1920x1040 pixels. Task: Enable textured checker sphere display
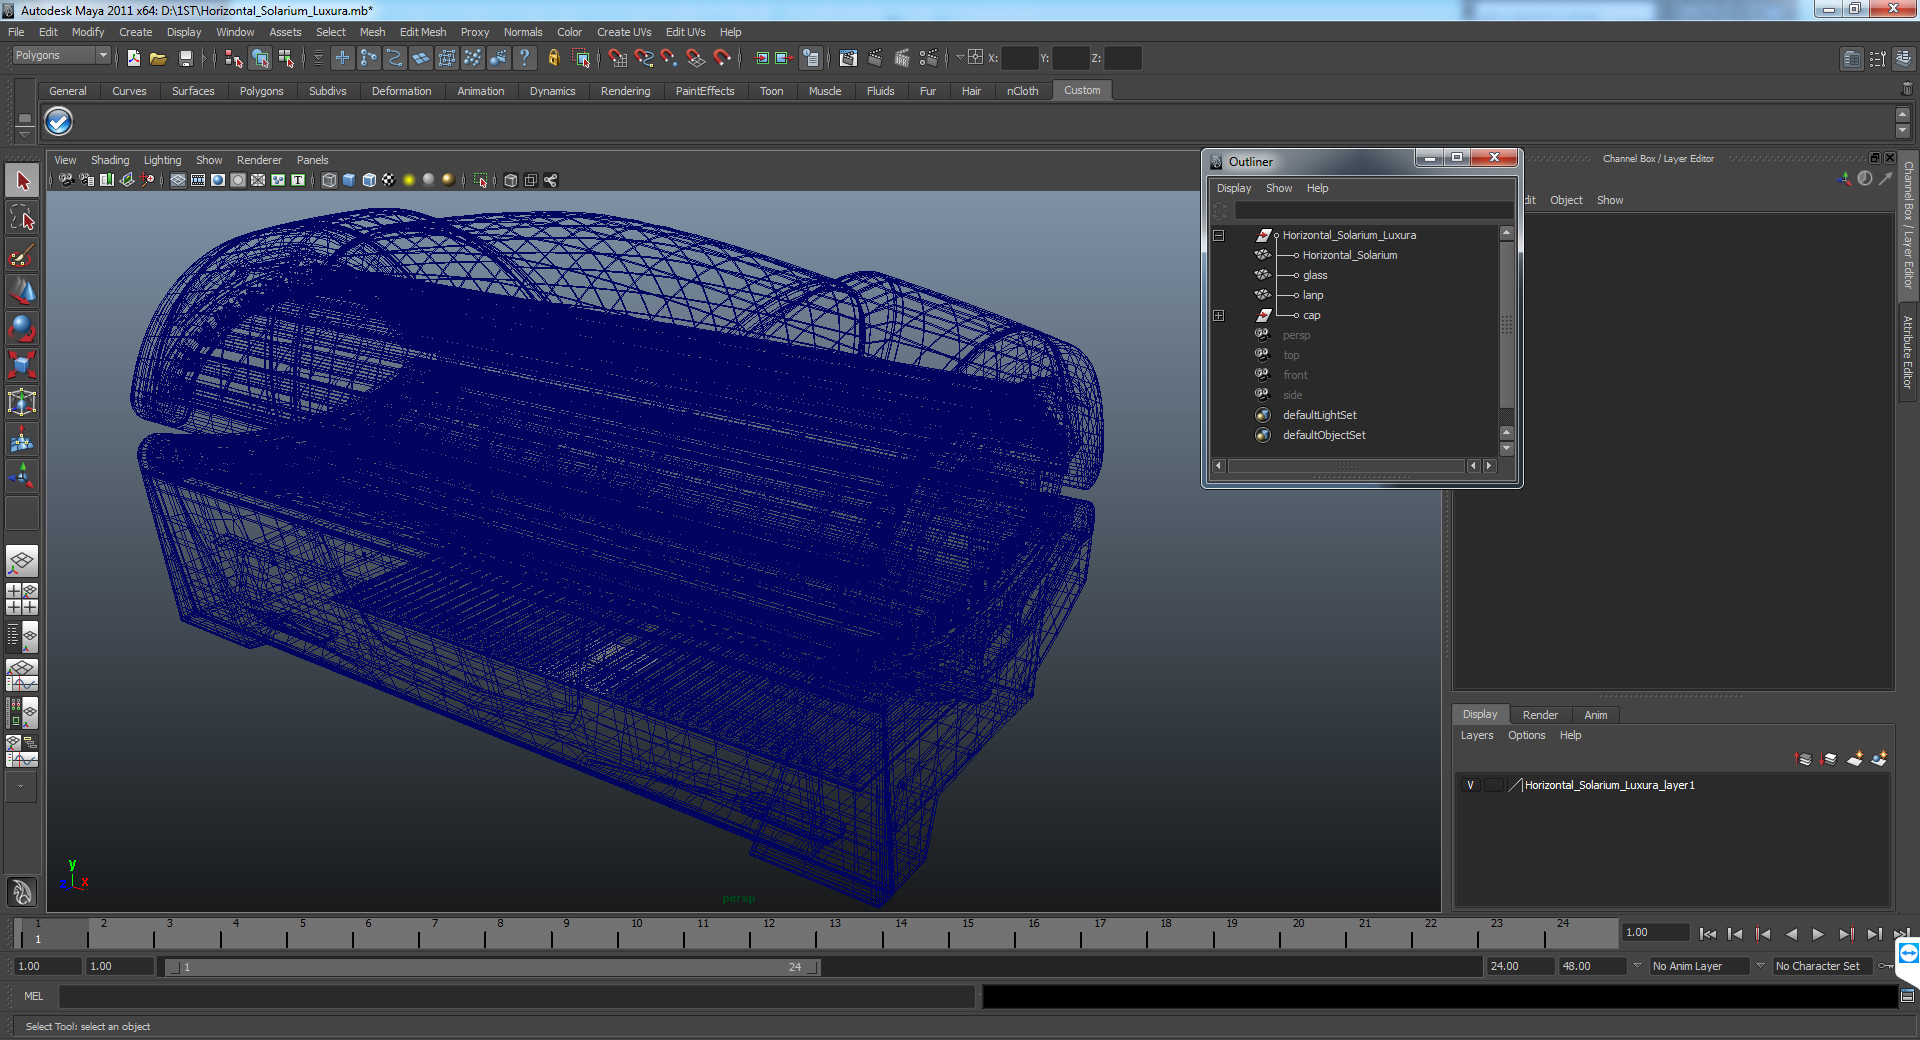[x=389, y=180]
